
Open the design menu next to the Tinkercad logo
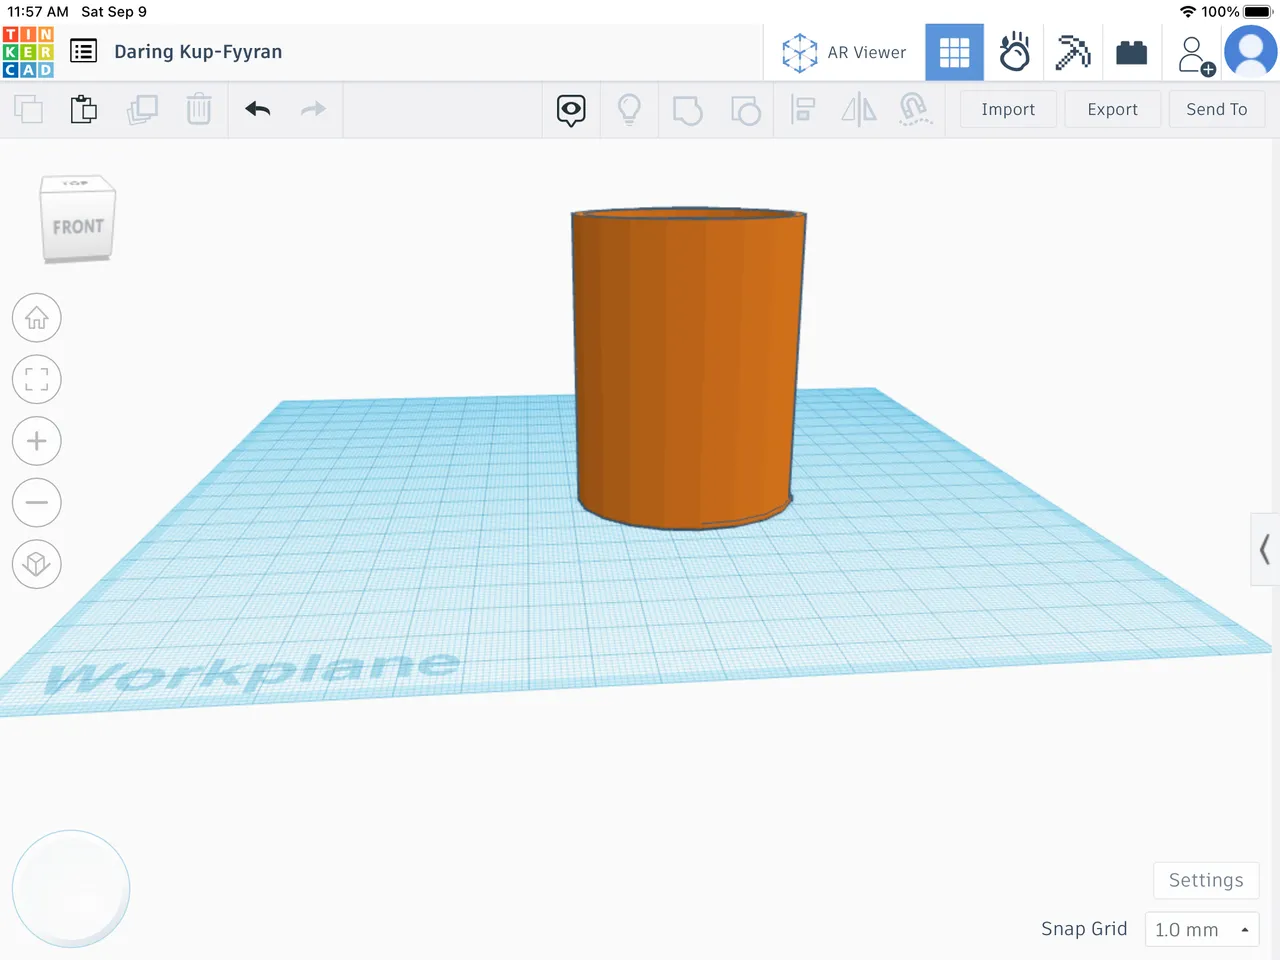pyautogui.click(x=84, y=51)
